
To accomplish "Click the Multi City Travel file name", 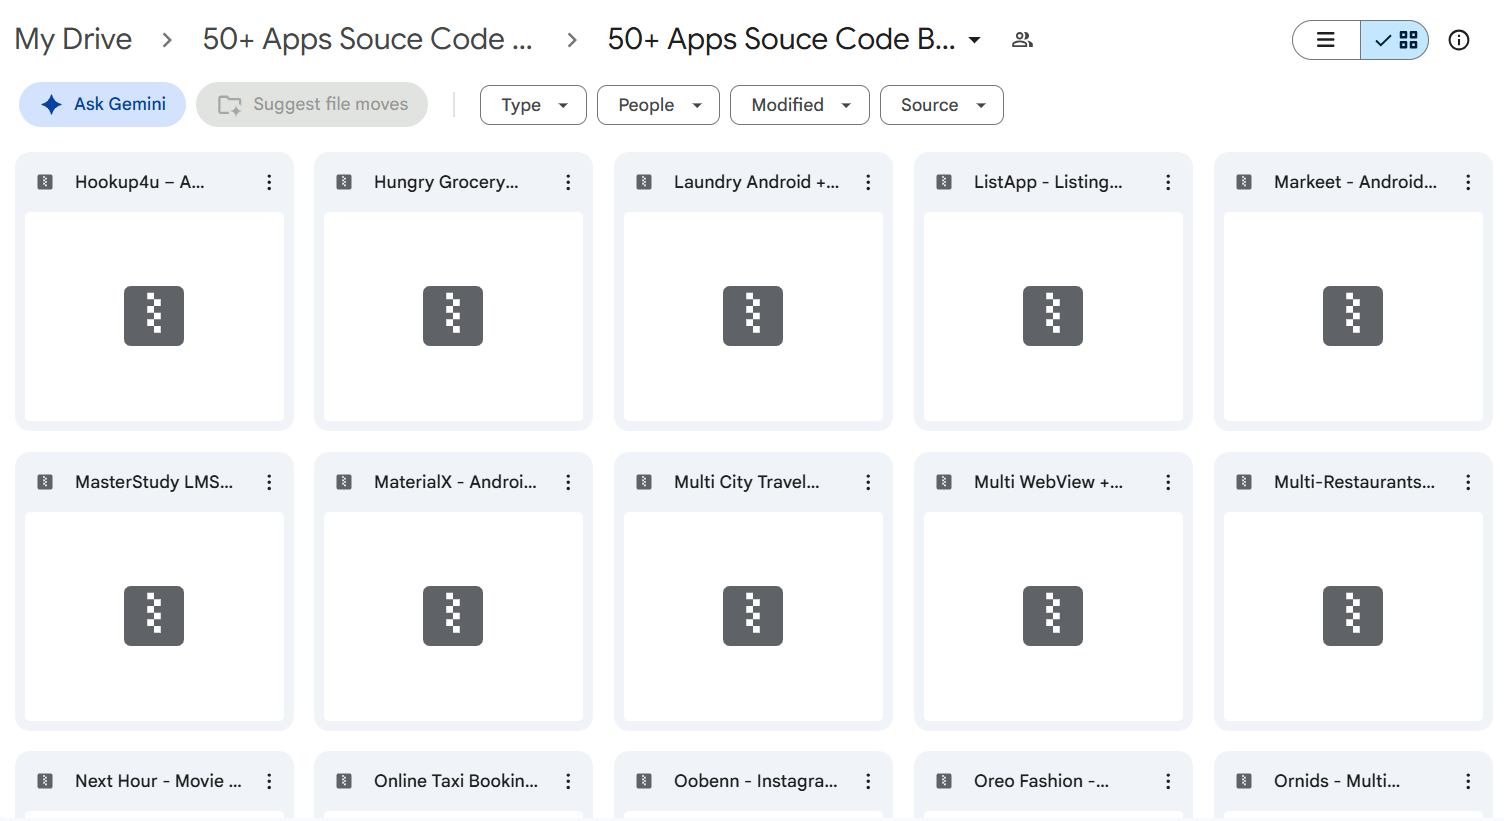I will [747, 482].
